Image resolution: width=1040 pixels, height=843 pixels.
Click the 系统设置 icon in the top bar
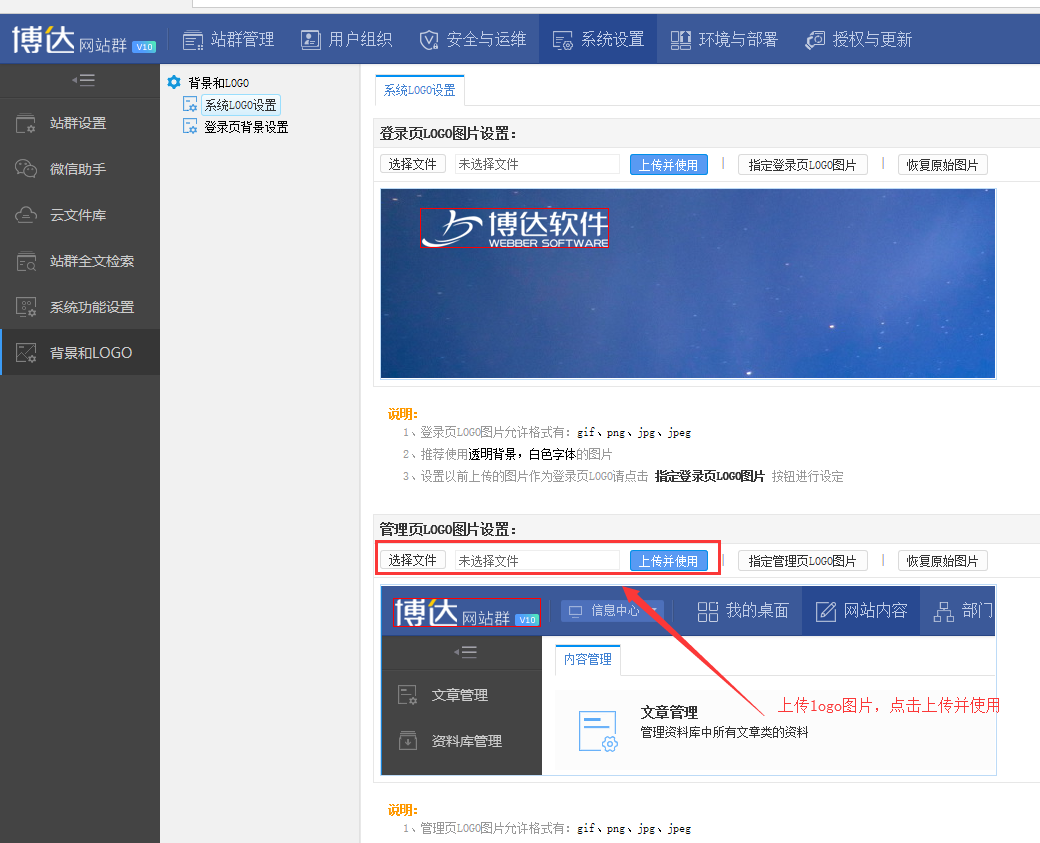click(562, 40)
